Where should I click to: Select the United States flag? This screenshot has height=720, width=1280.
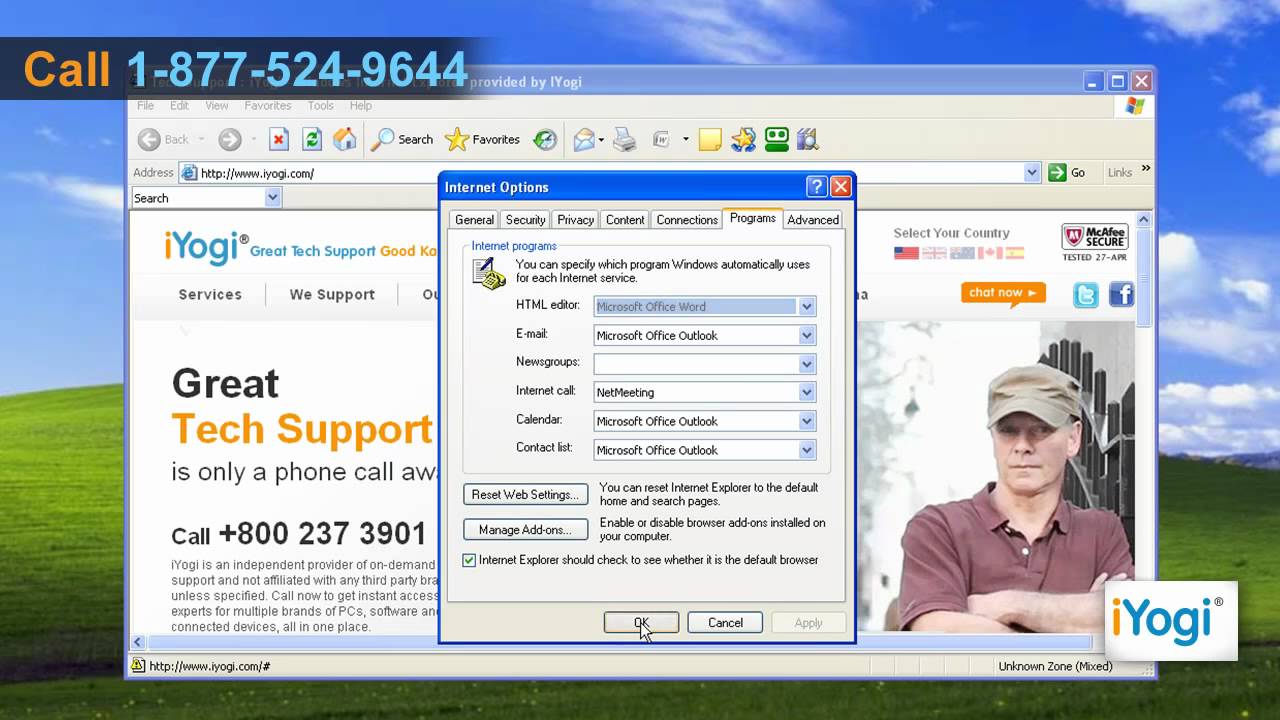point(906,253)
